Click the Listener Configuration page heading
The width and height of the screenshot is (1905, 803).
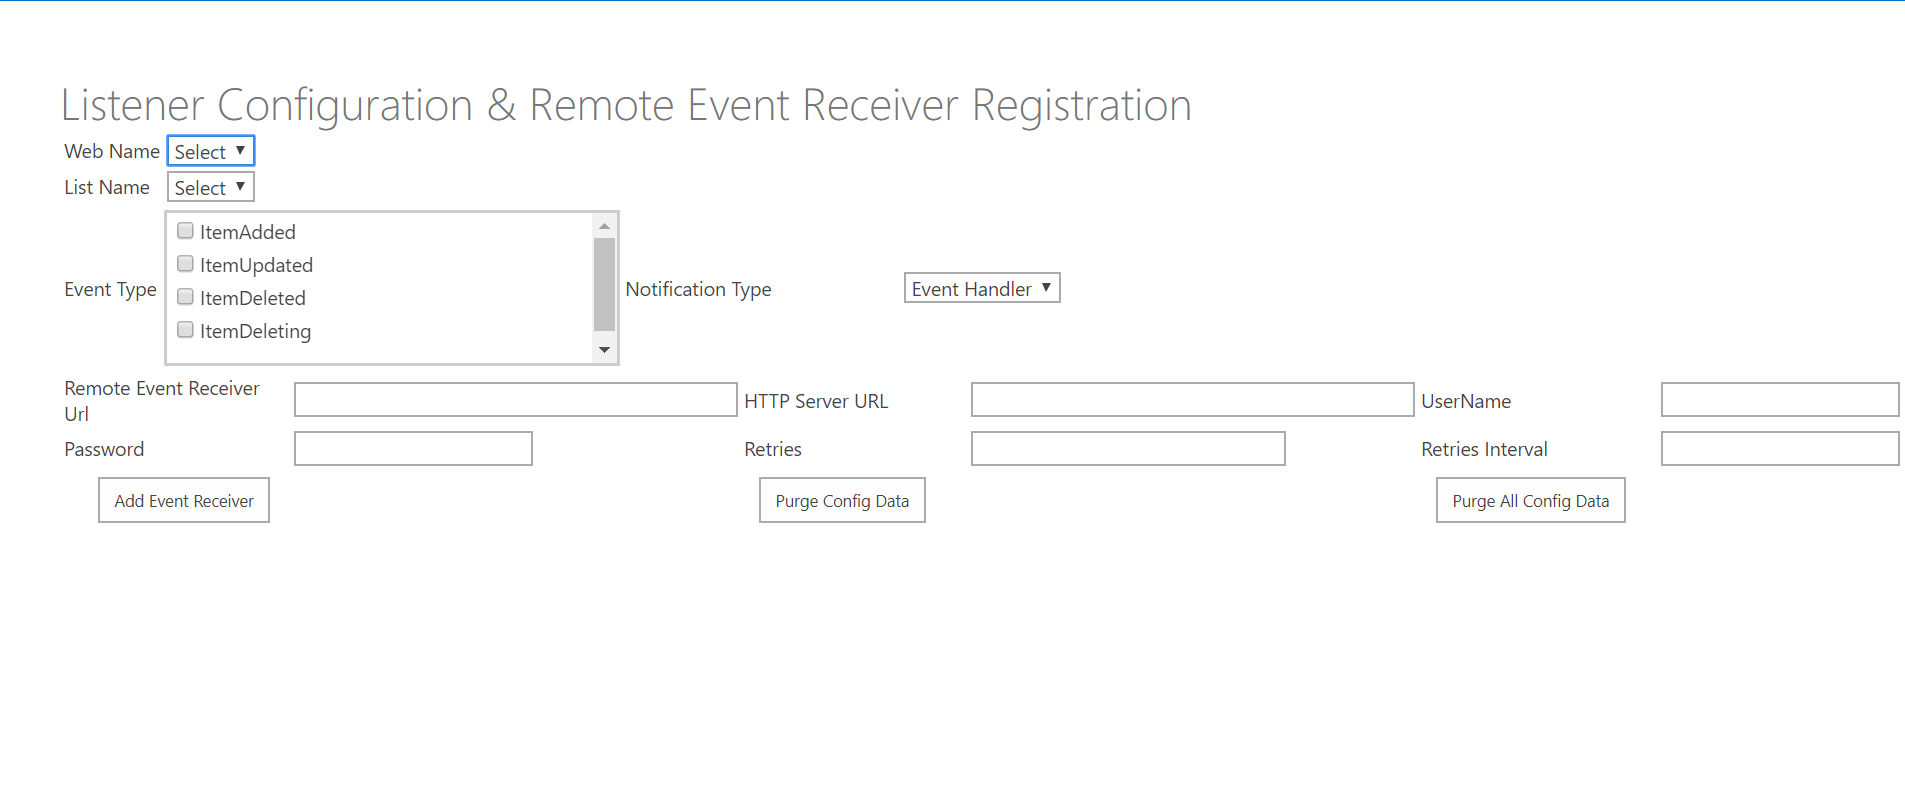626,105
